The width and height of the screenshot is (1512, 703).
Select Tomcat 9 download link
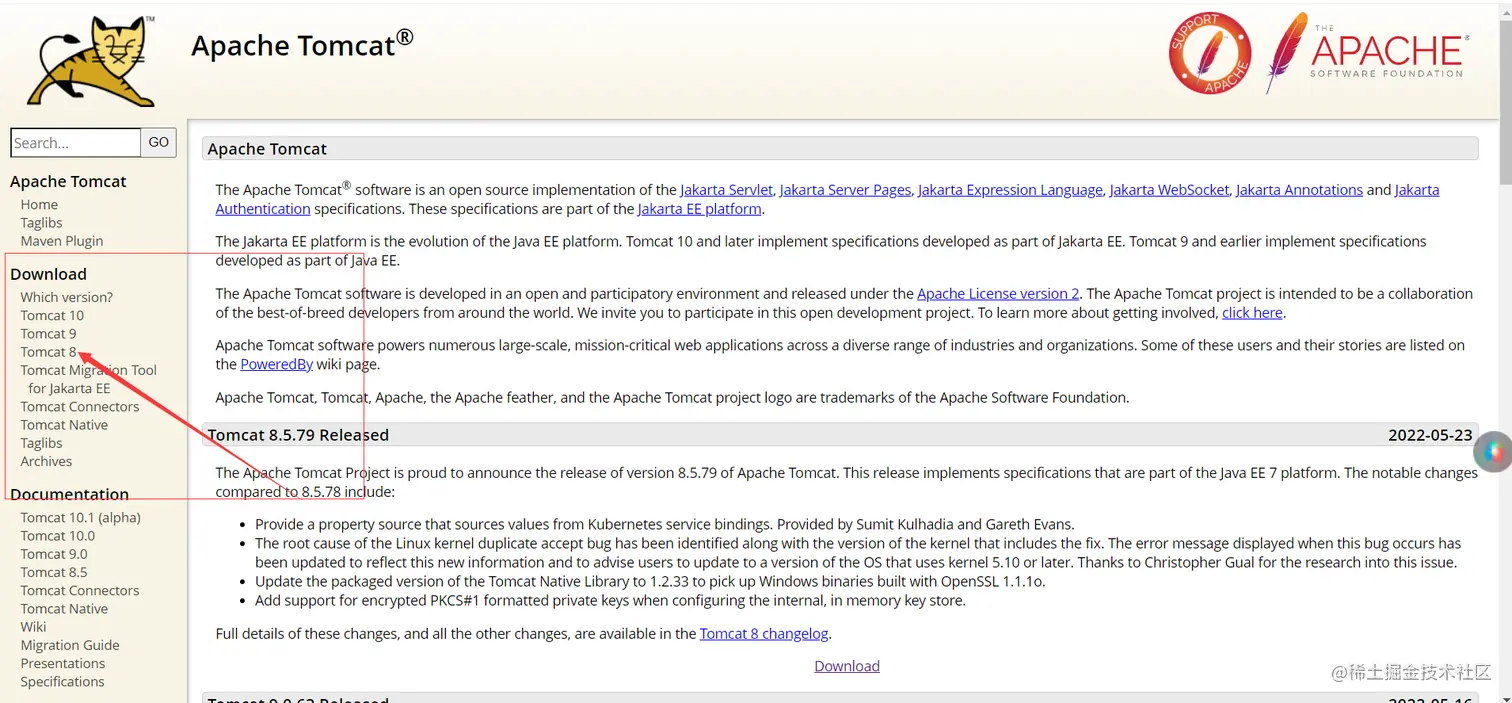tap(48, 333)
